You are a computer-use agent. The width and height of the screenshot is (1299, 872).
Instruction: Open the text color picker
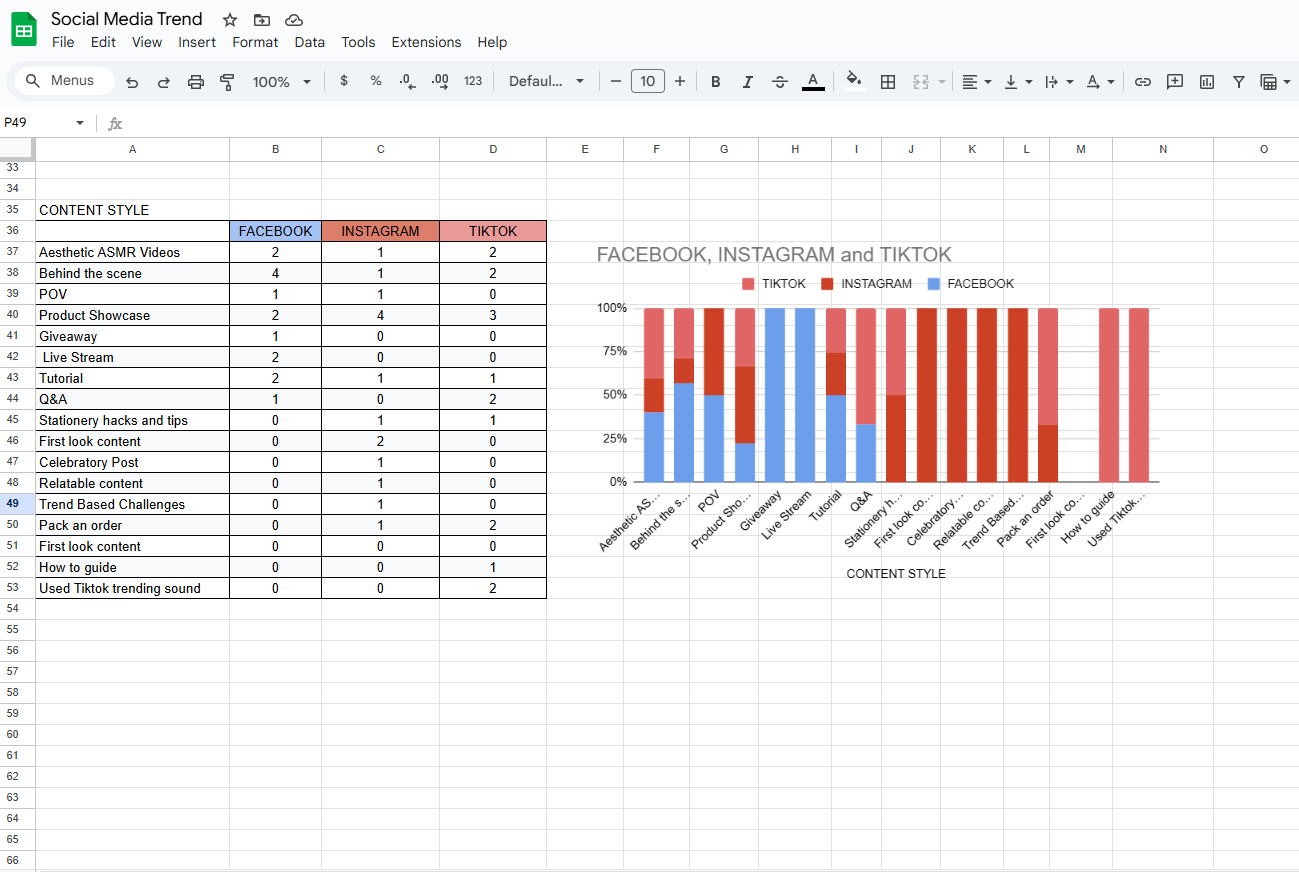tap(813, 82)
